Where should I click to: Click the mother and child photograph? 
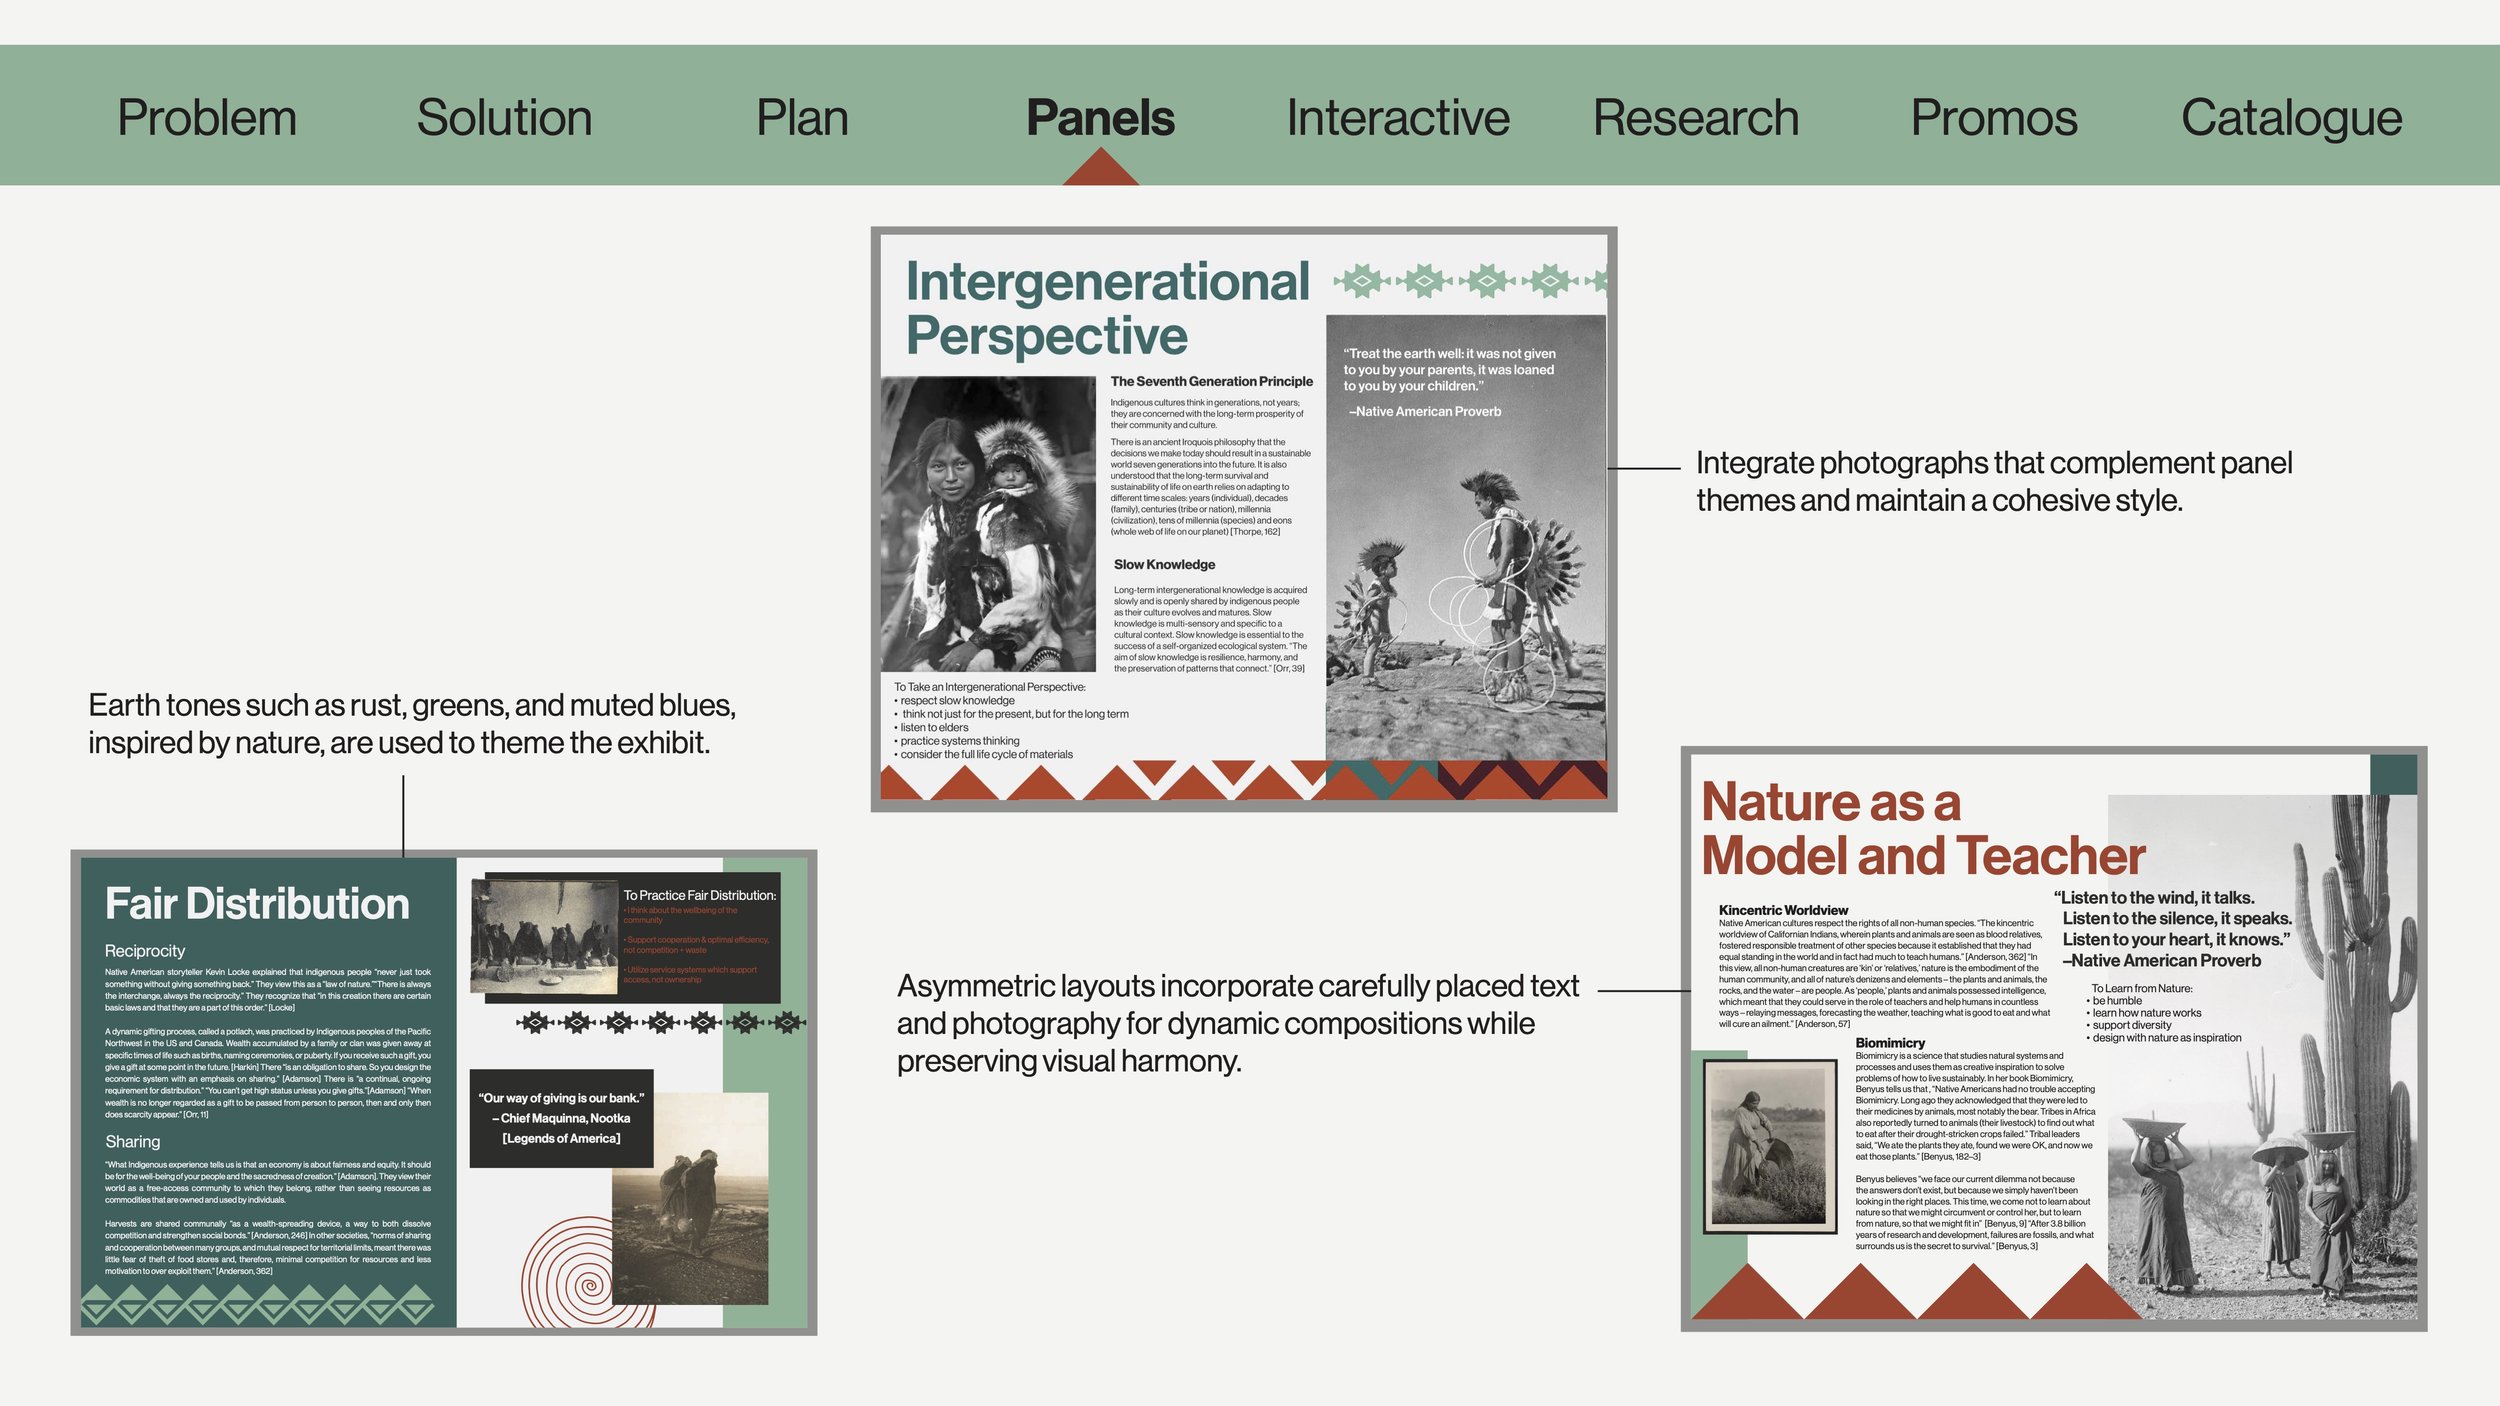click(988, 523)
